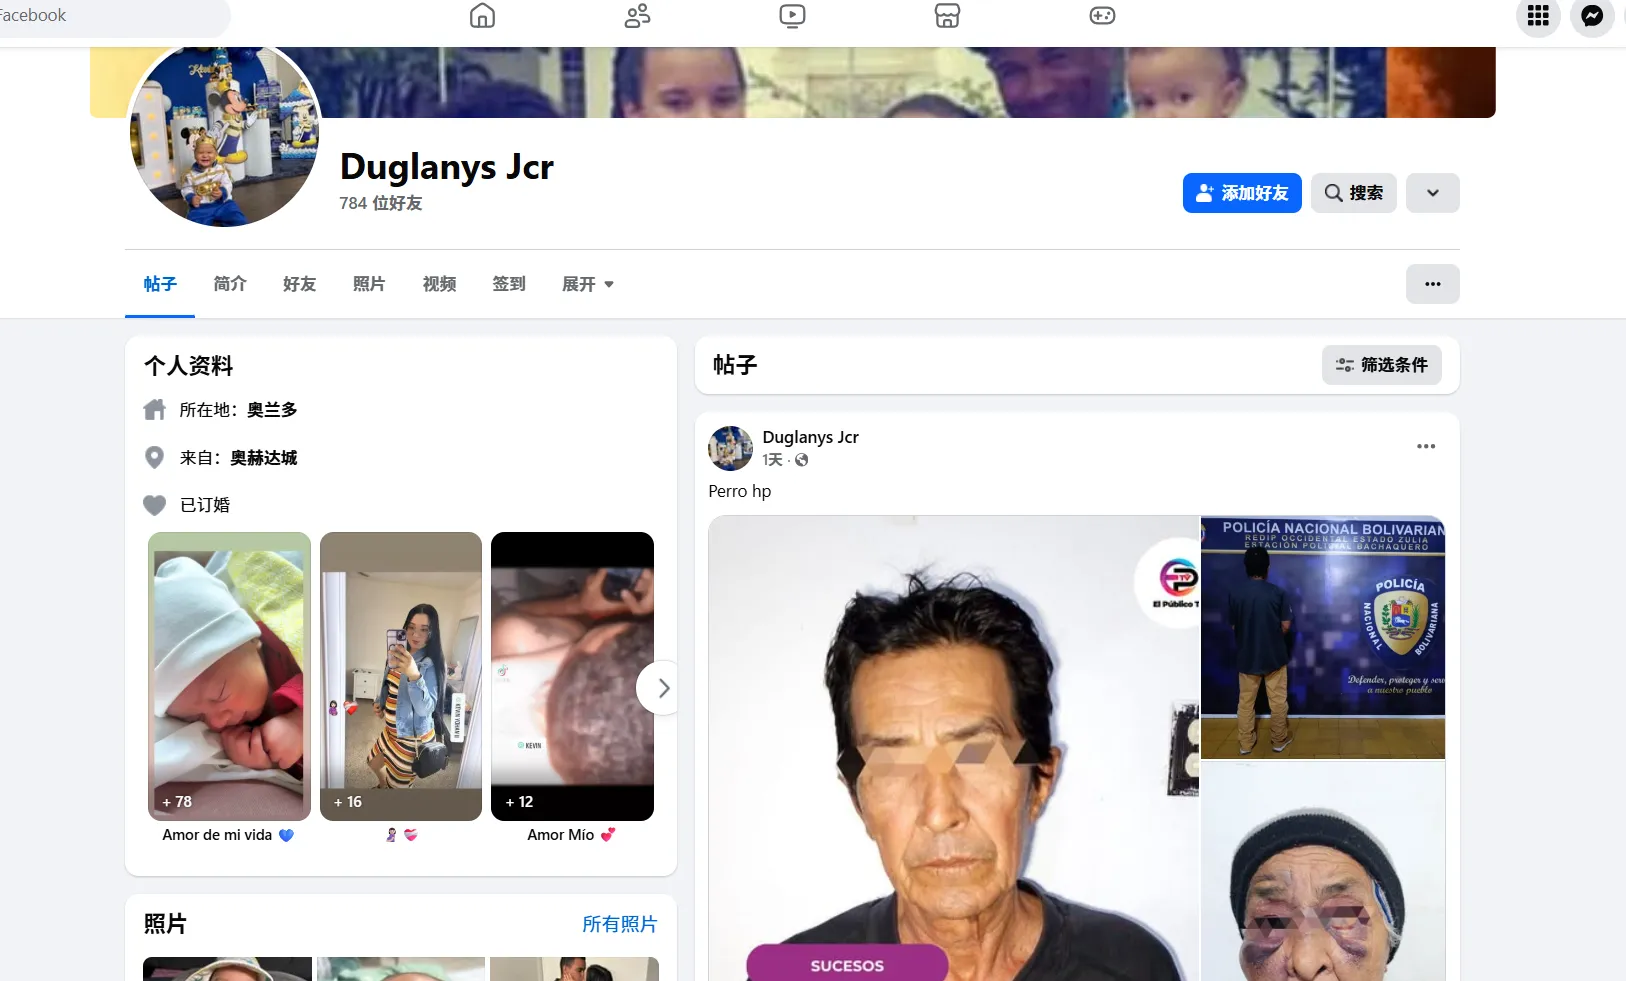The image size is (1626, 981).
Task: Open the Gaming icon in top navigation
Action: pos(1102,16)
